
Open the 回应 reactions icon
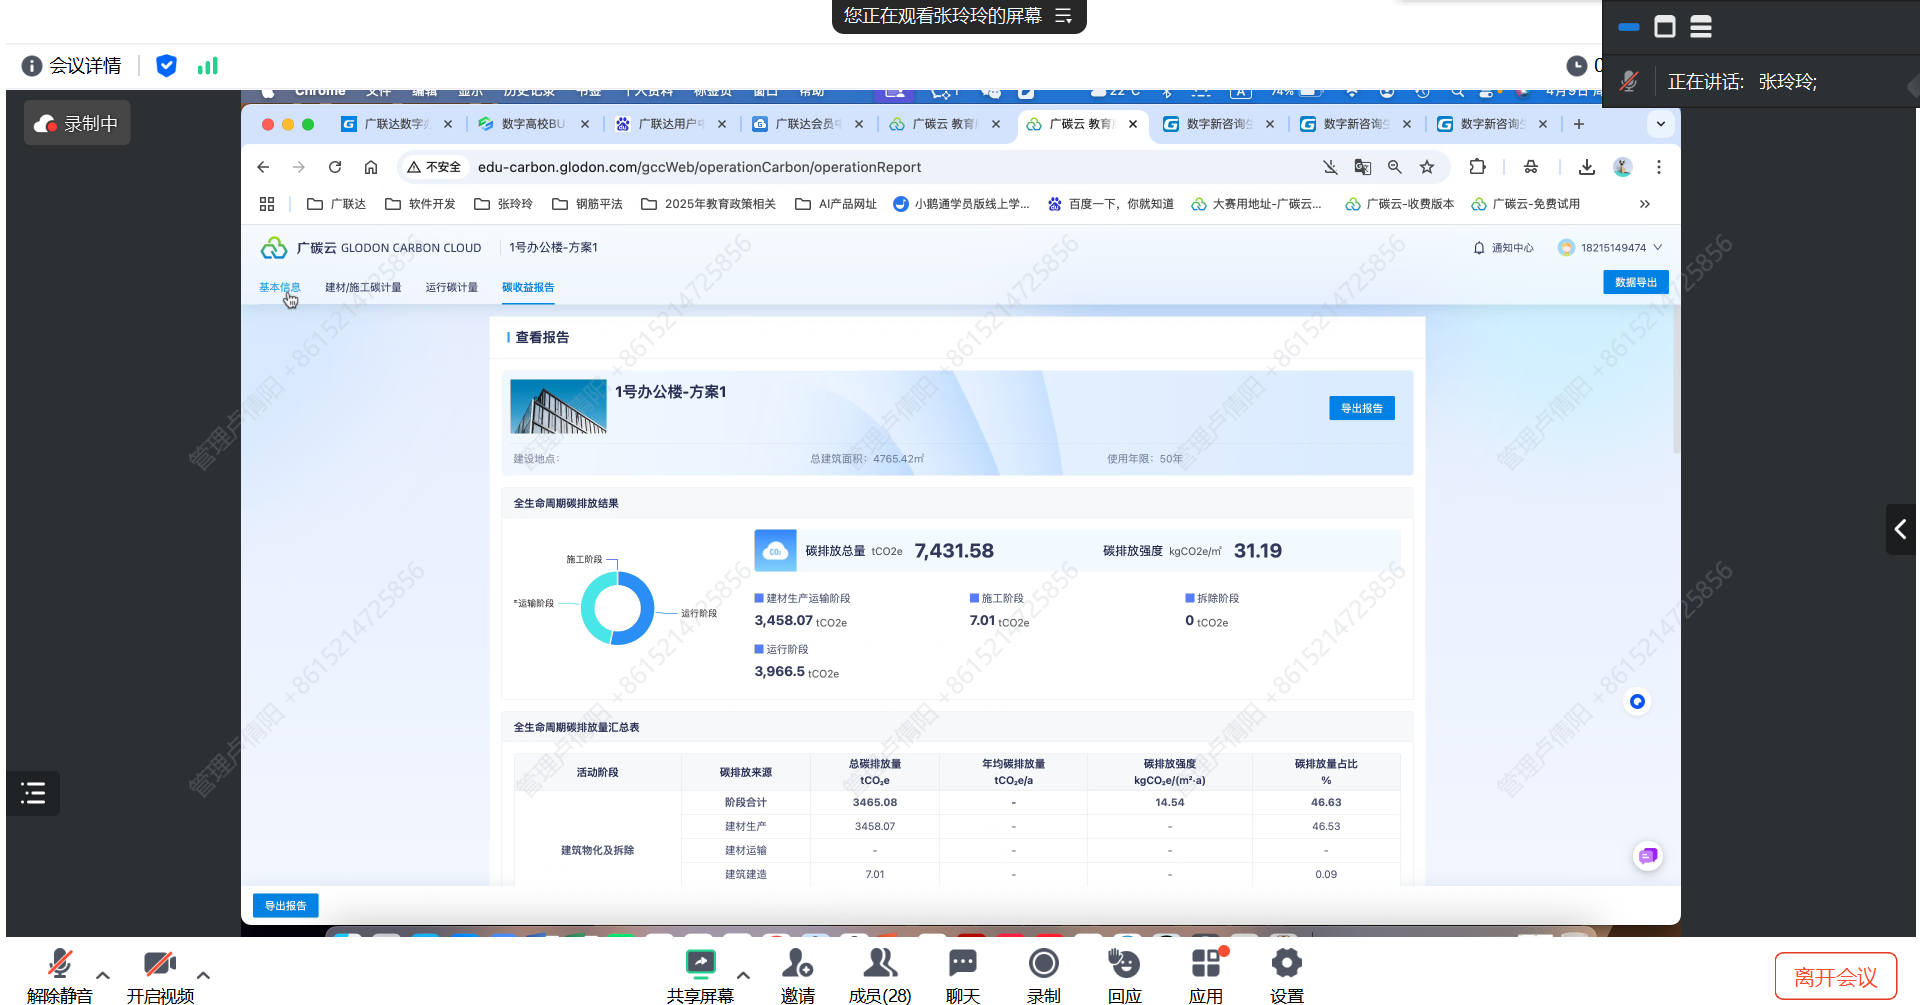1124,964
